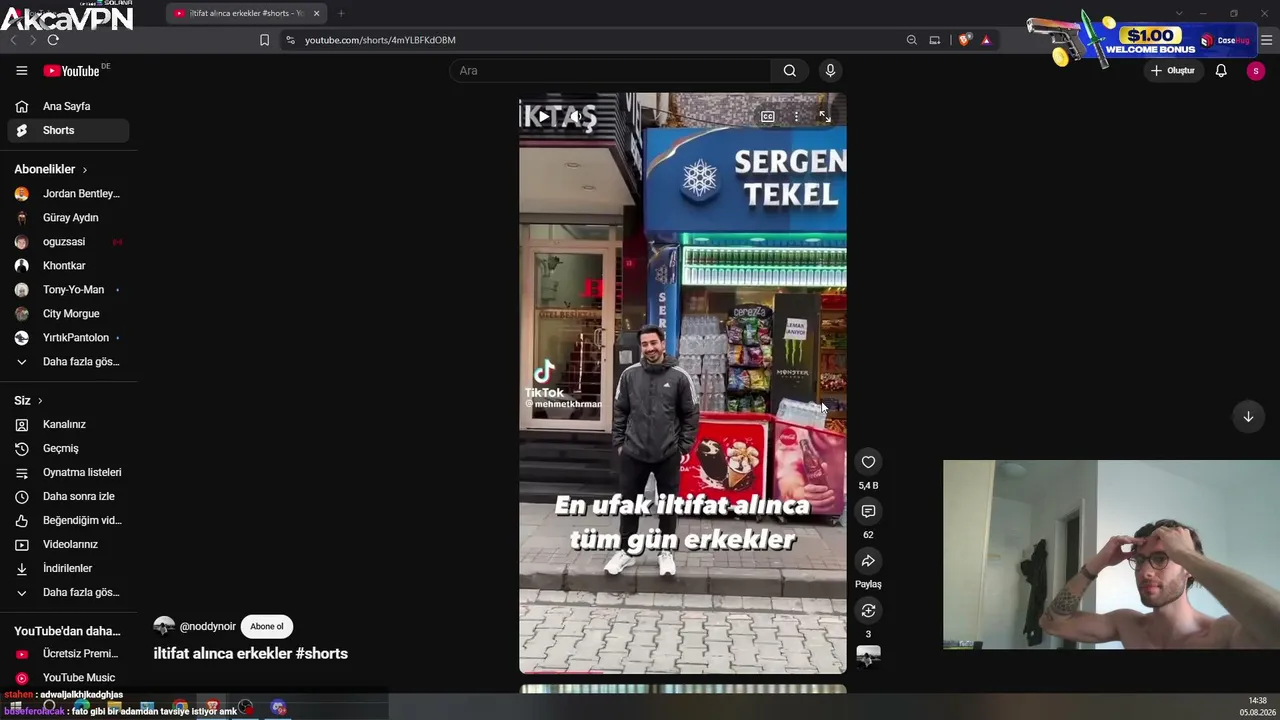Open the Windows Start menu
1280x720 pixels.
point(15,708)
